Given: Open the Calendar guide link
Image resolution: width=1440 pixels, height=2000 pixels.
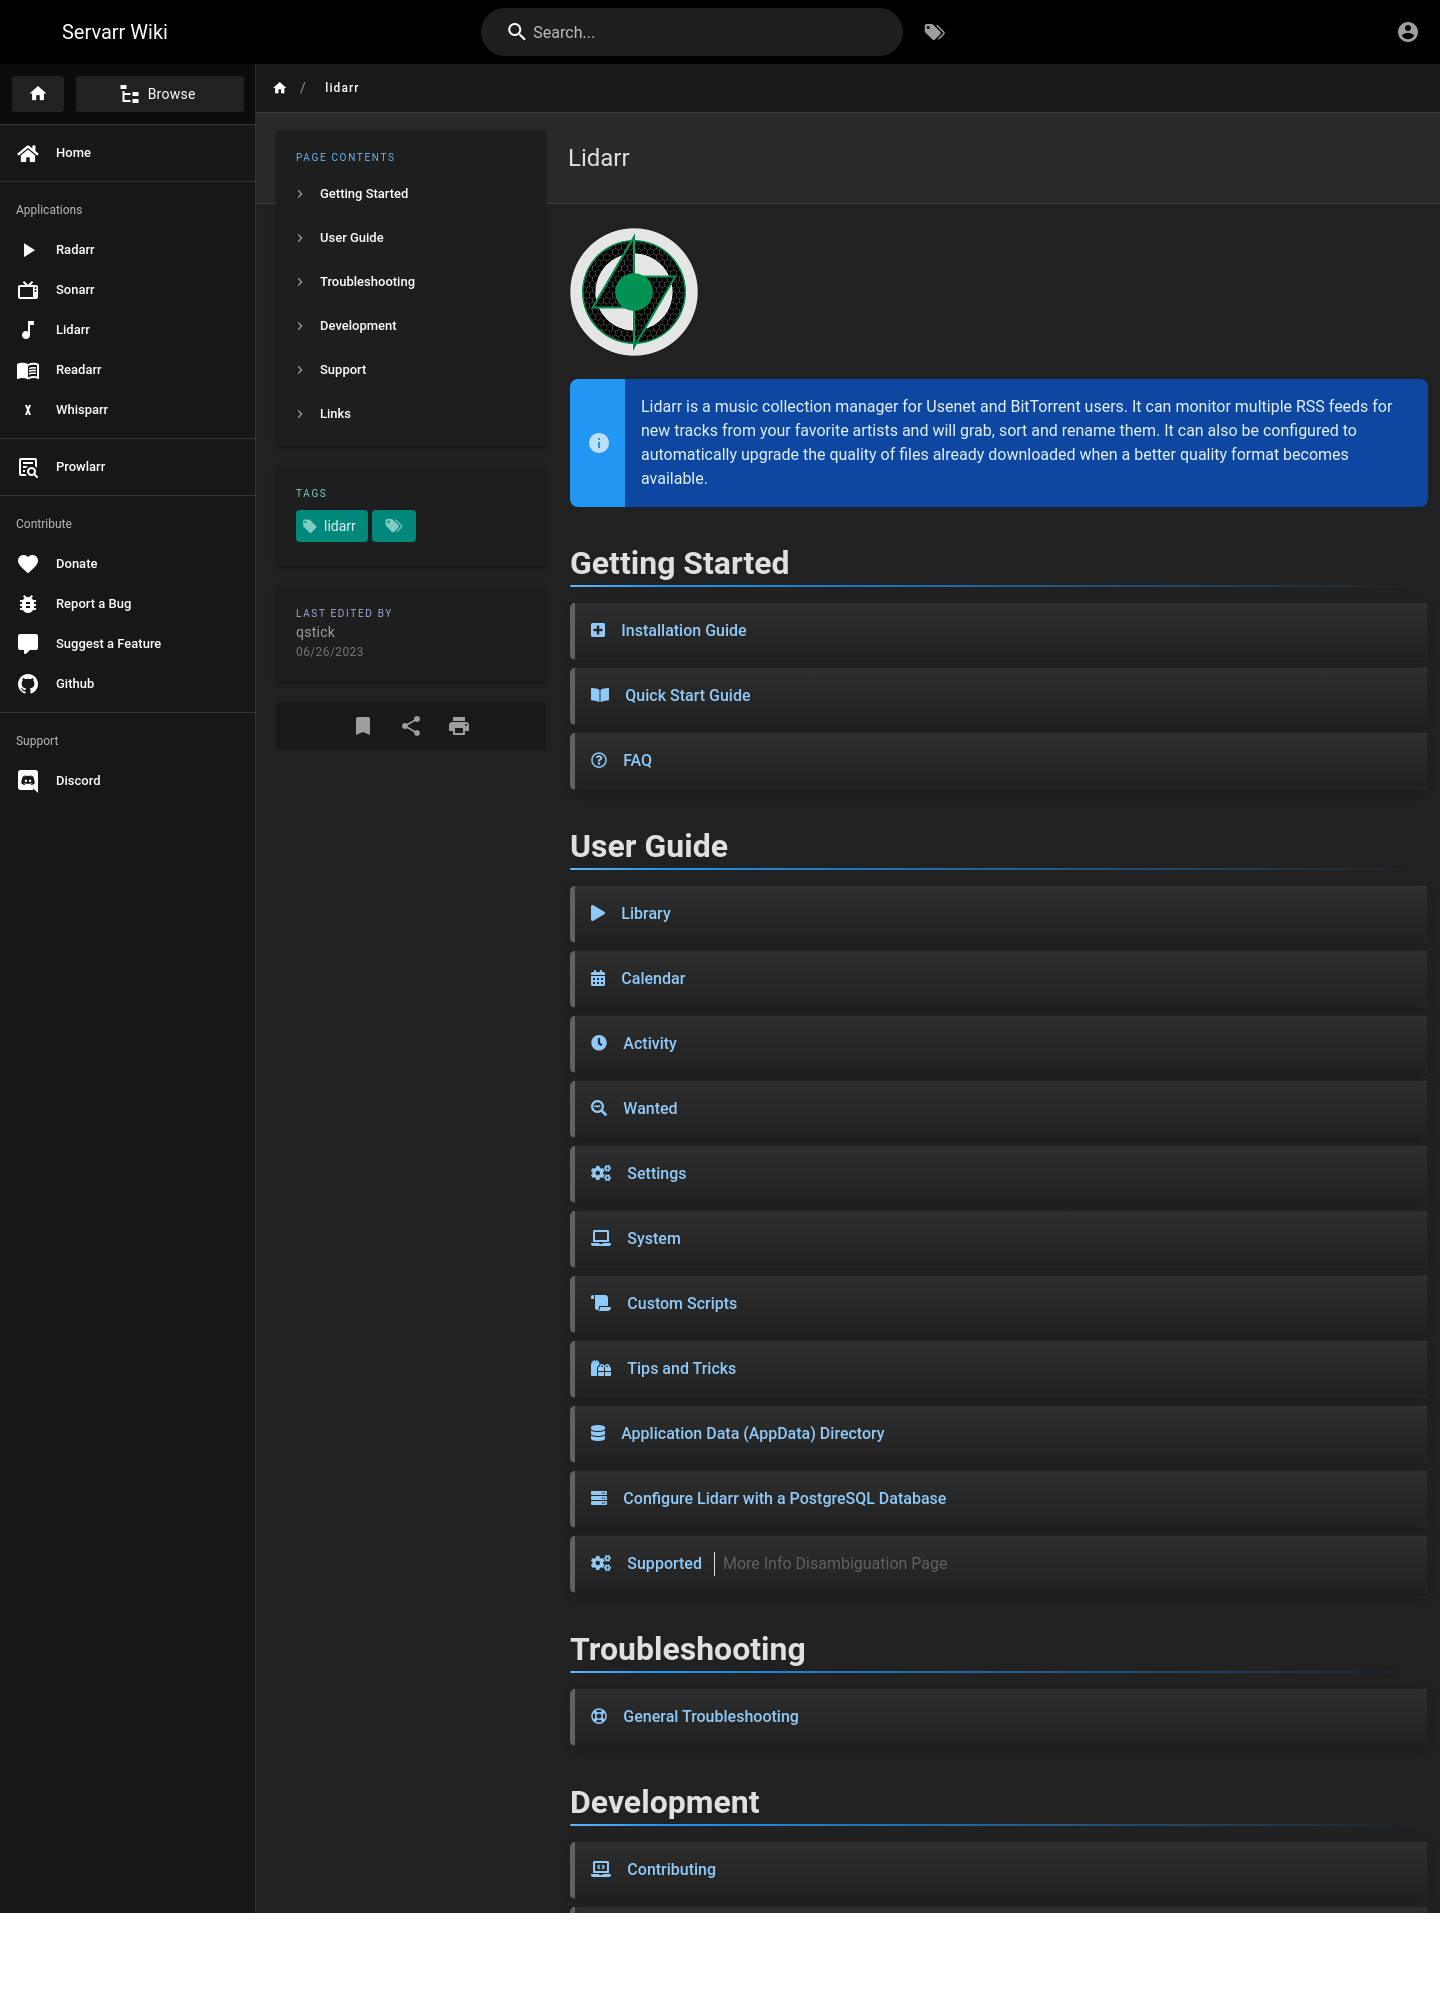Looking at the screenshot, I should coord(653,979).
